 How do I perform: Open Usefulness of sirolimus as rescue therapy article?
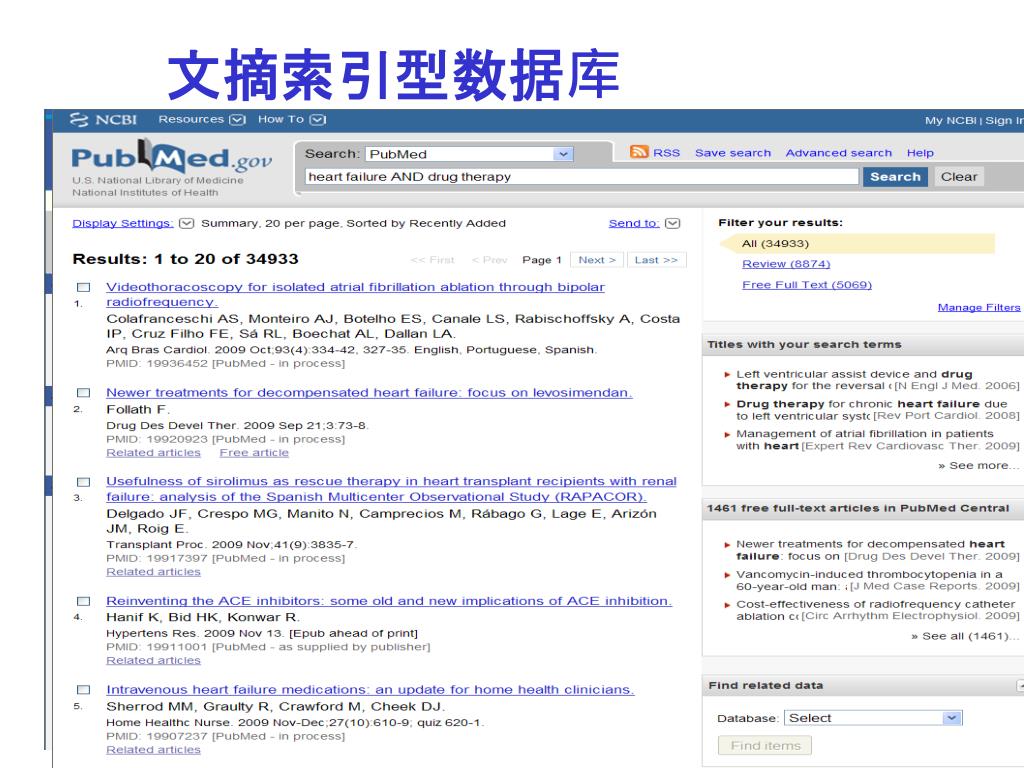(391, 489)
